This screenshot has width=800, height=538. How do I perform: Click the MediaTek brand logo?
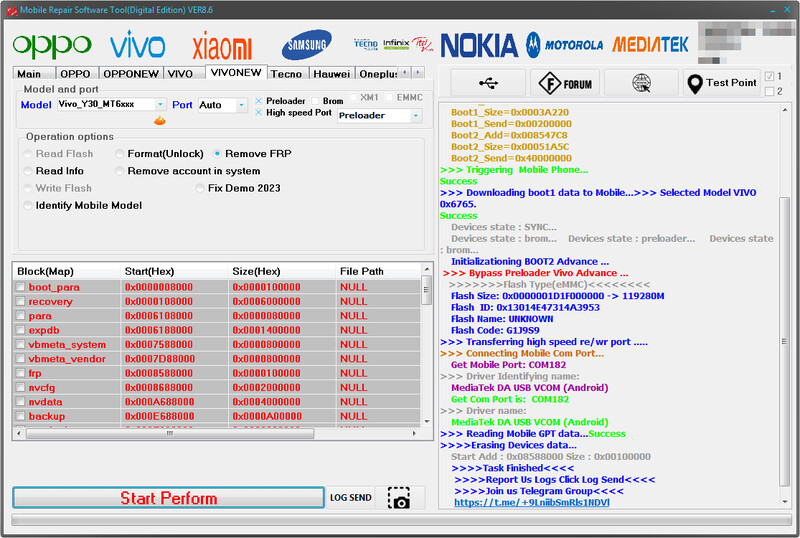coord(650,45)
